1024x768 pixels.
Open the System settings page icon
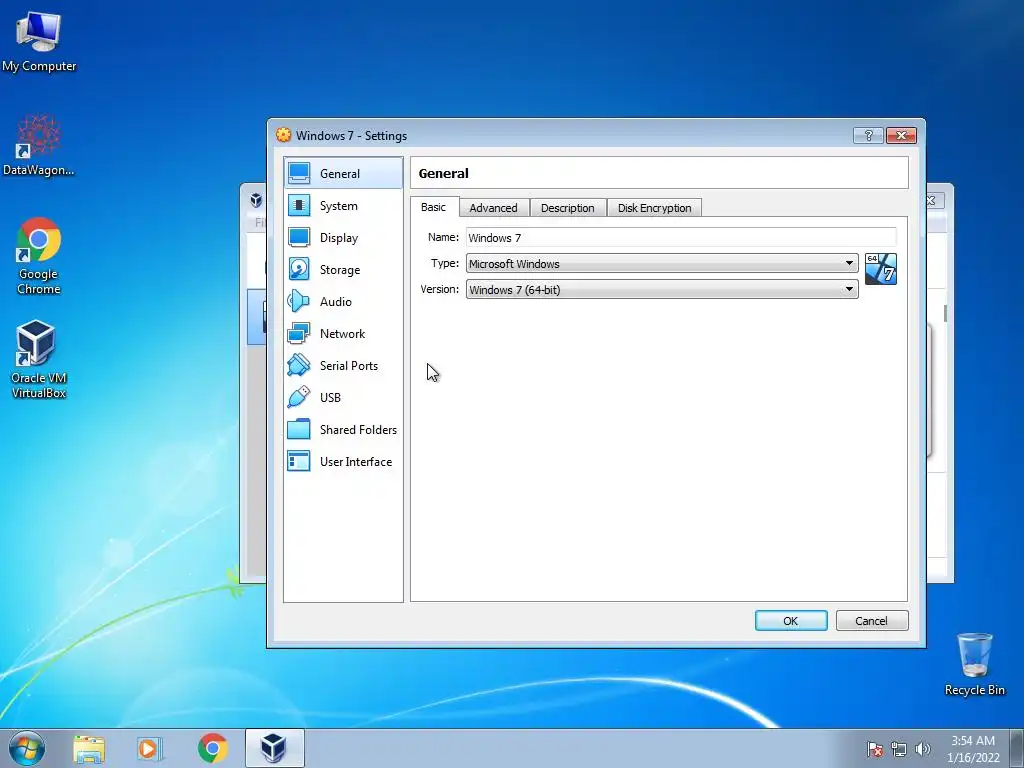pos(299,205)
